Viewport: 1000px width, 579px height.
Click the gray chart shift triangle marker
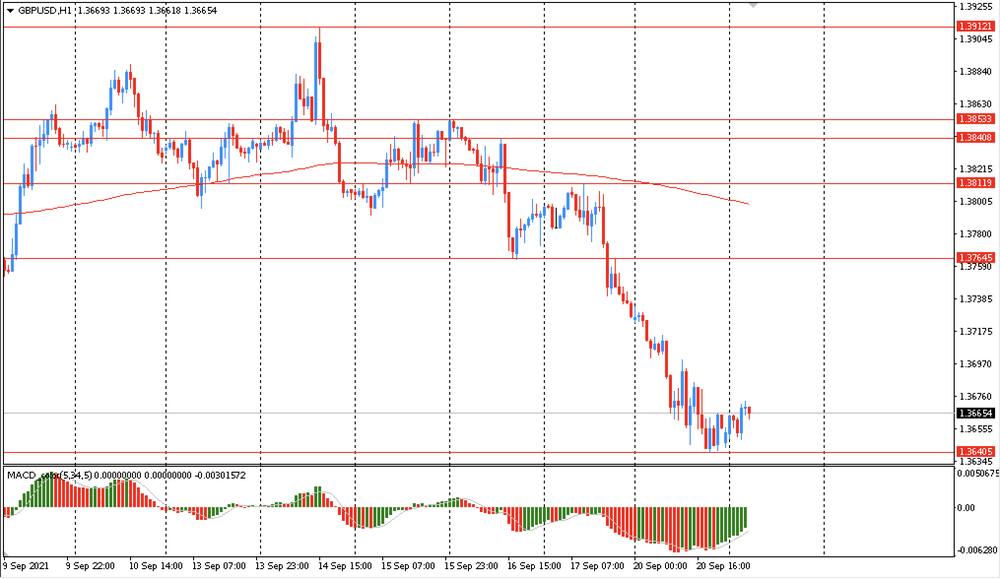(x=753, y=5)
